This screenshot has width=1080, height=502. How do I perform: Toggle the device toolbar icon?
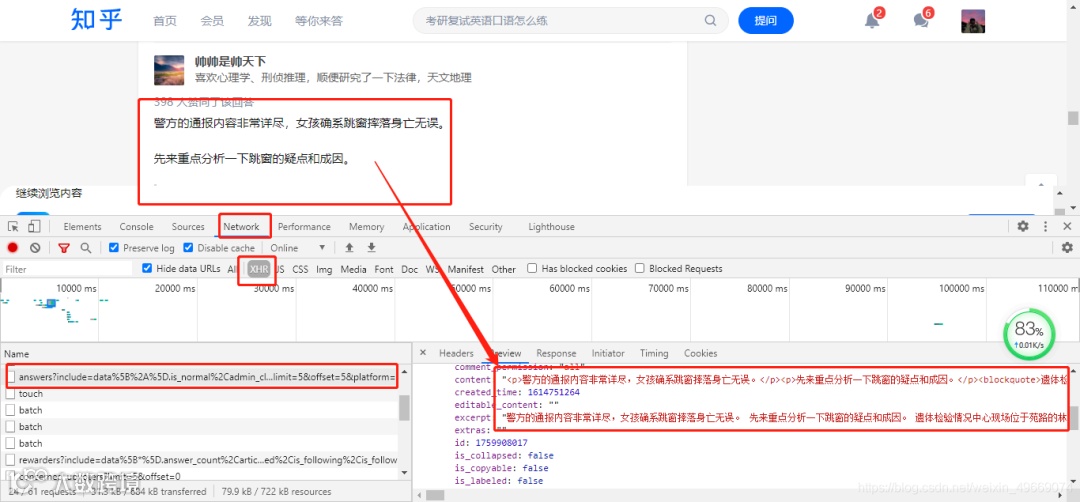pyautogui.click(x=34, y=227)
